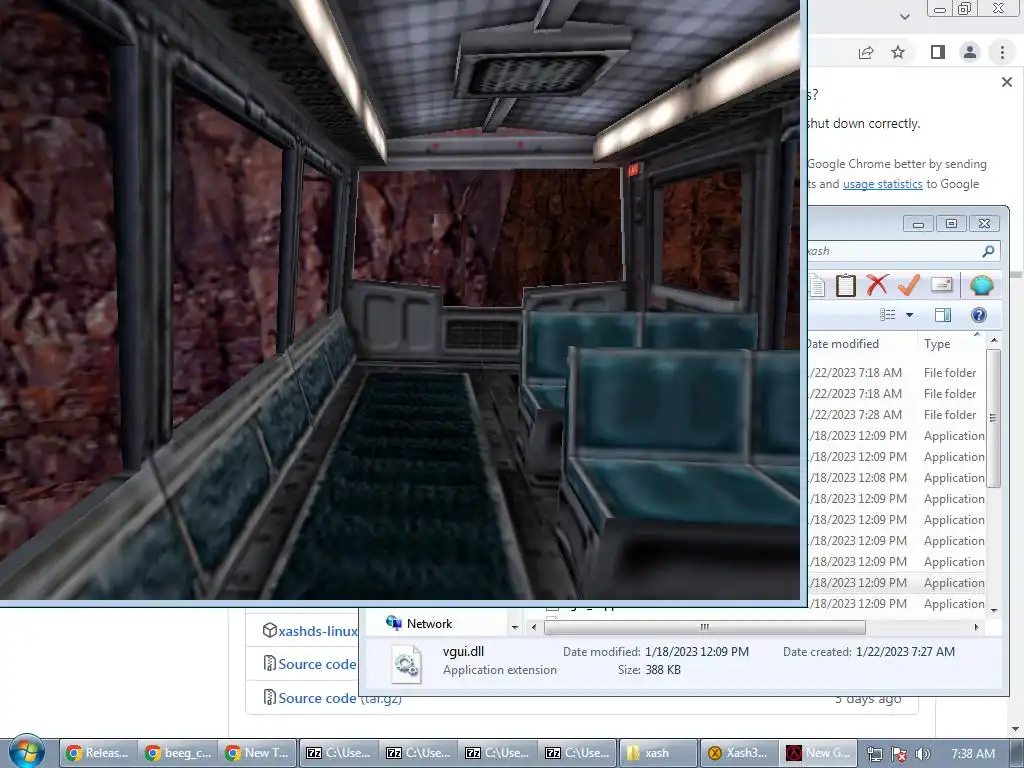The width and height of the screenshot is (1024, 768).
Task: Click the Chrome share page icon
Action: pos(866,52)
